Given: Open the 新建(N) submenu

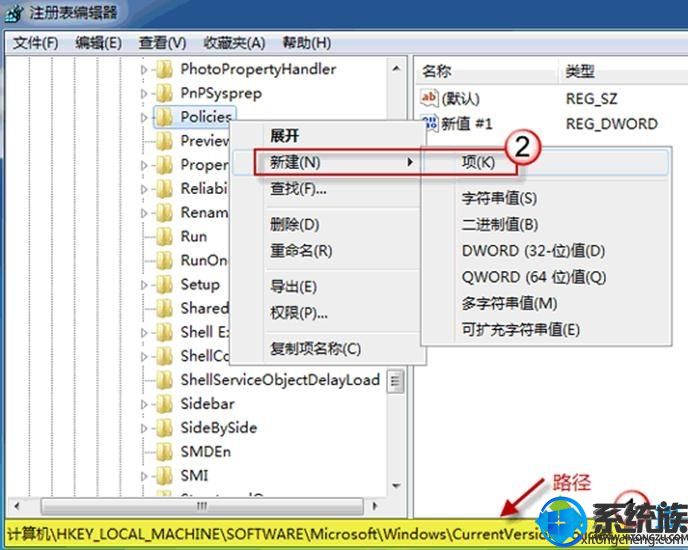Looking at the screenshot, I should pos(327,162).
